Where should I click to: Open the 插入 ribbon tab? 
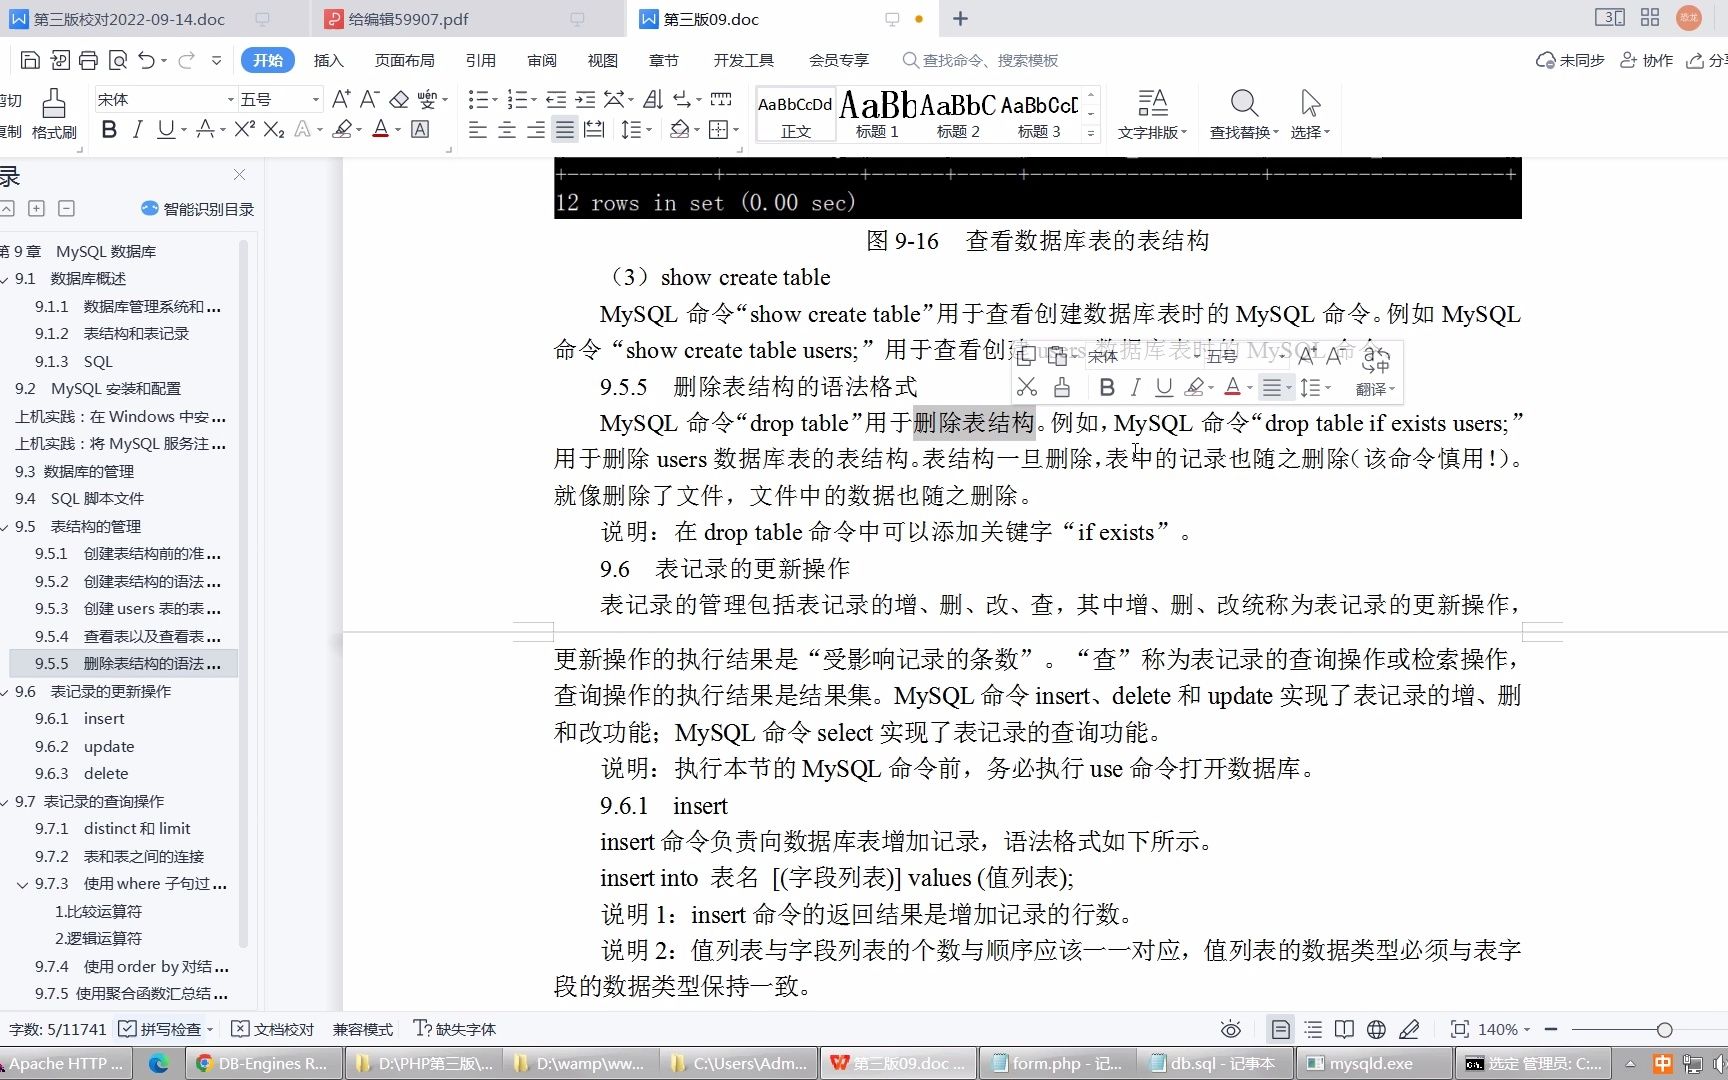tap(328, 61)
